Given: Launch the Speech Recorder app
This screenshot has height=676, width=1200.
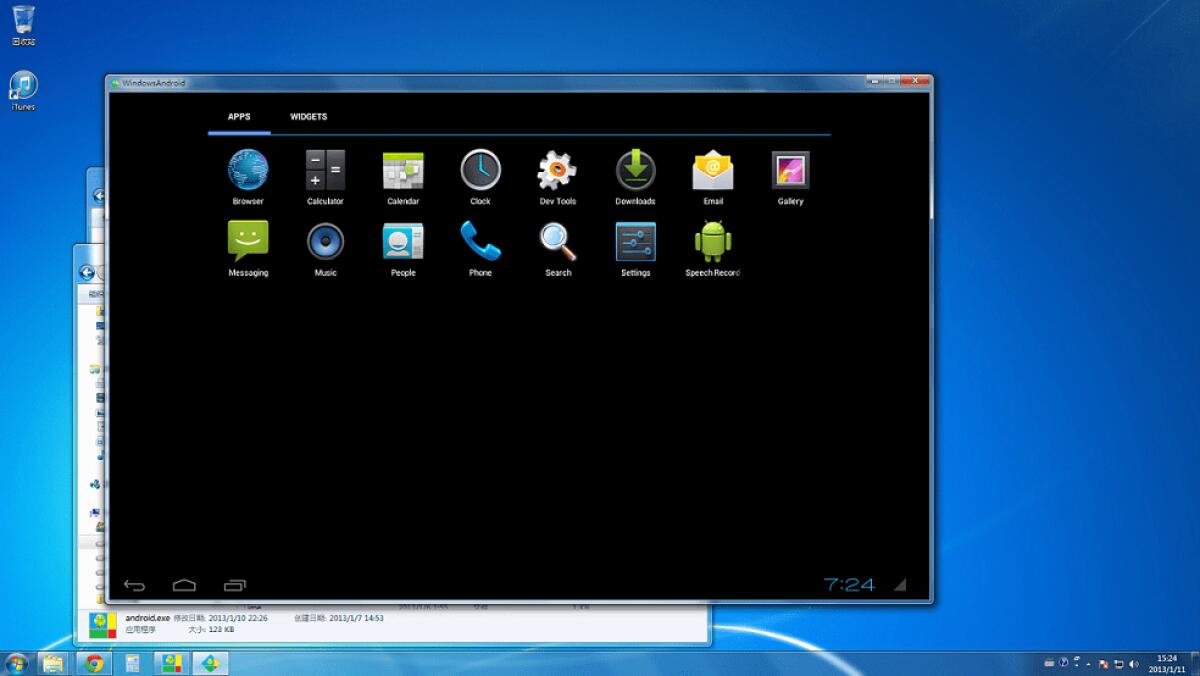Looking at the screenshot, I should pos(712,240).
